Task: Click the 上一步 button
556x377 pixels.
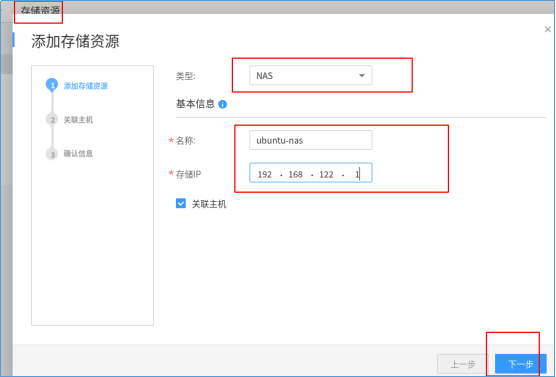Action: (463, 364)
